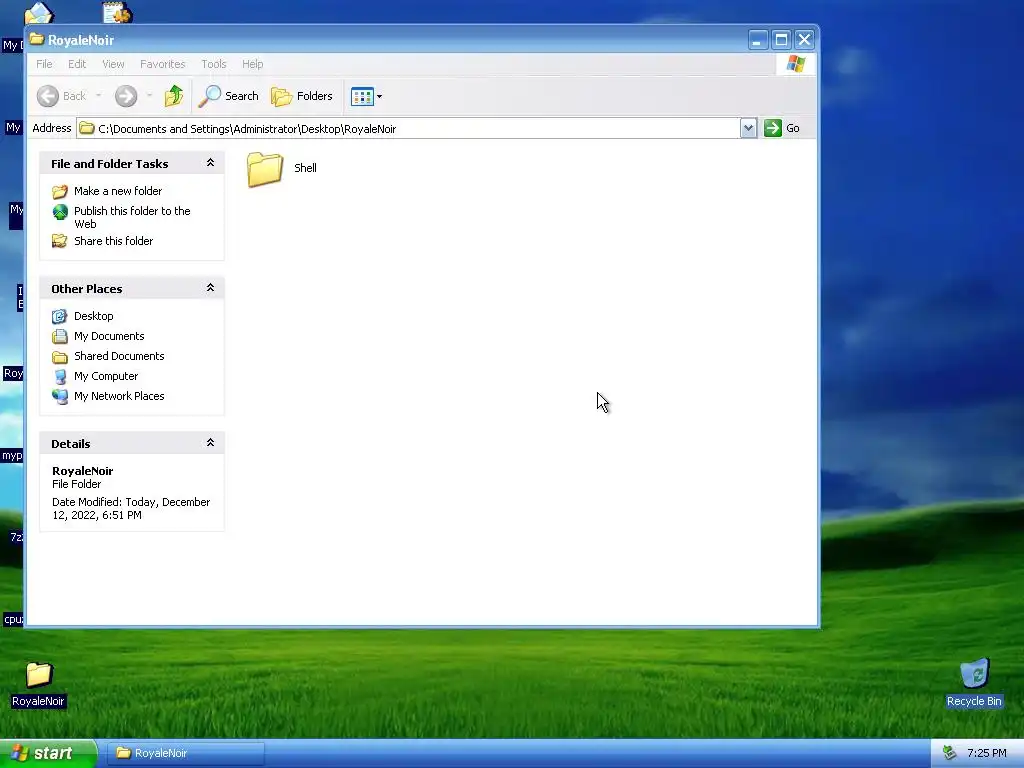The image size is (1024, 768).
Task: Collapse the Details panel
Action: [x=210, y=443]
